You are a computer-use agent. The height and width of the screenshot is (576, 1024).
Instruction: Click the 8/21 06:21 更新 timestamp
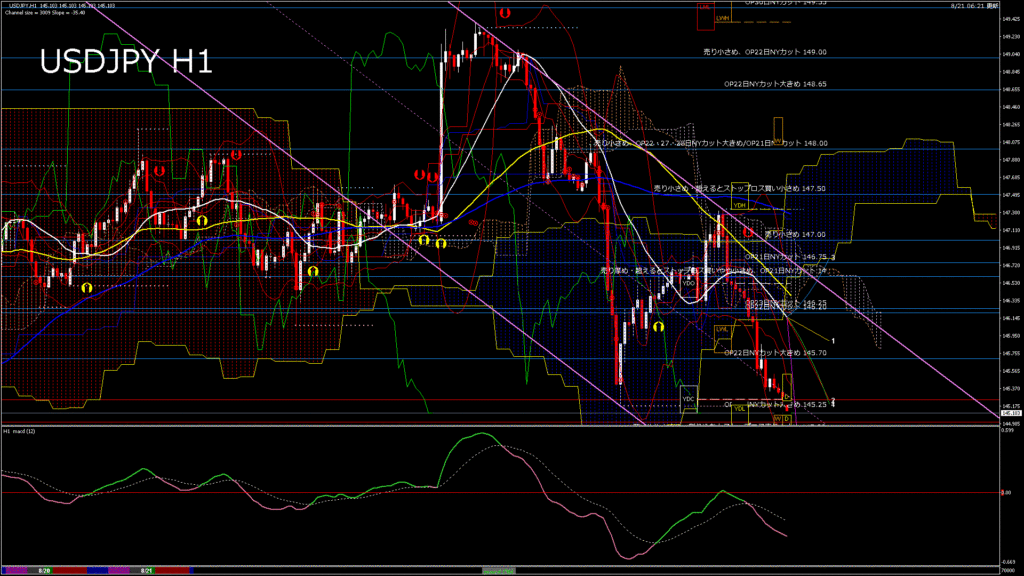(974, 5)
